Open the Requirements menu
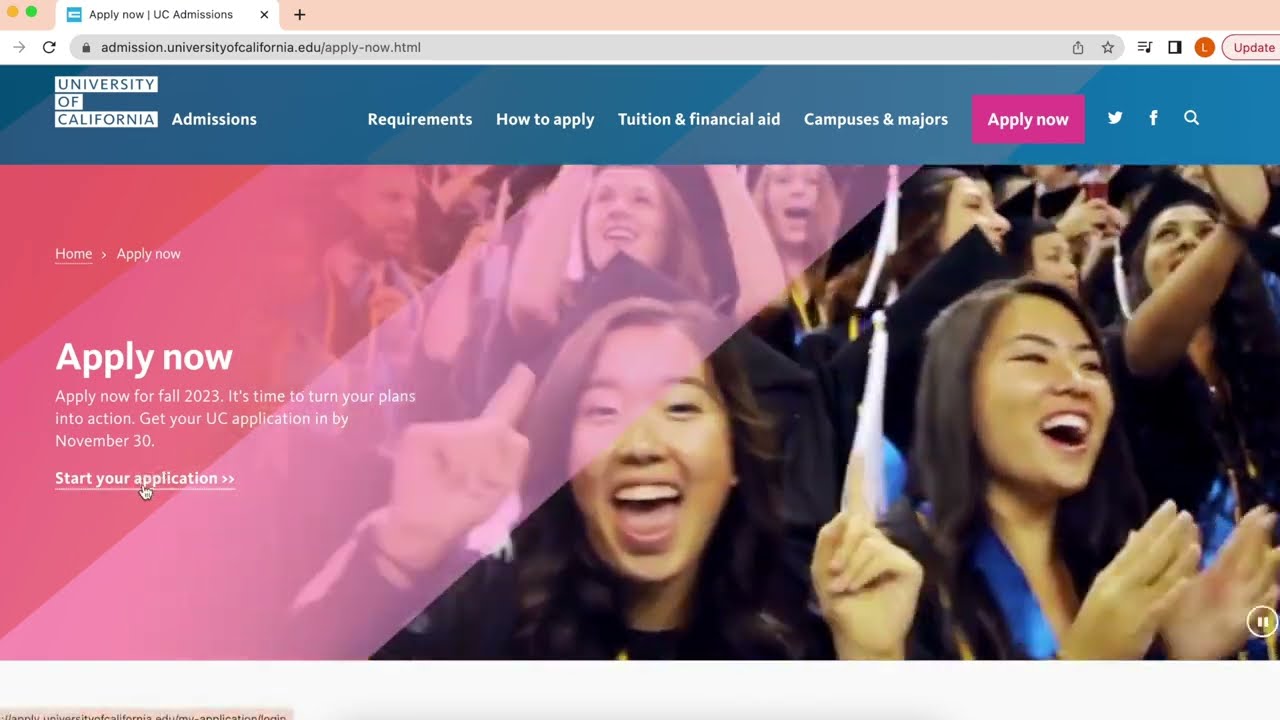 click(420, 119)
